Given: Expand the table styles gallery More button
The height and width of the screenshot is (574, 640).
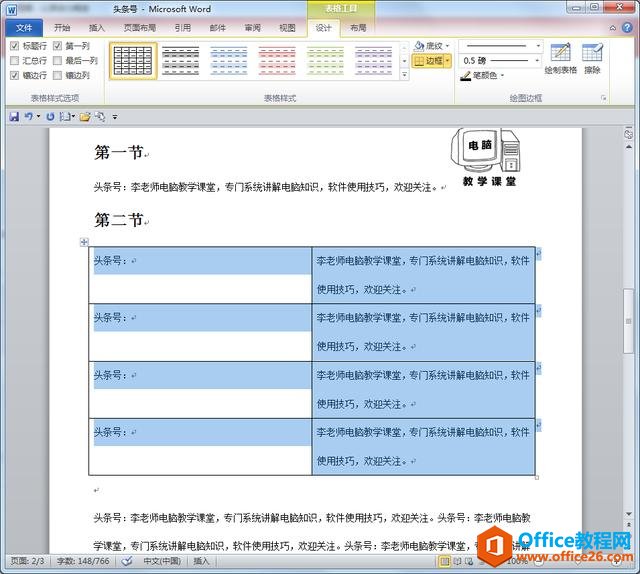Looking at the screenshot, I should coord(404,75).
